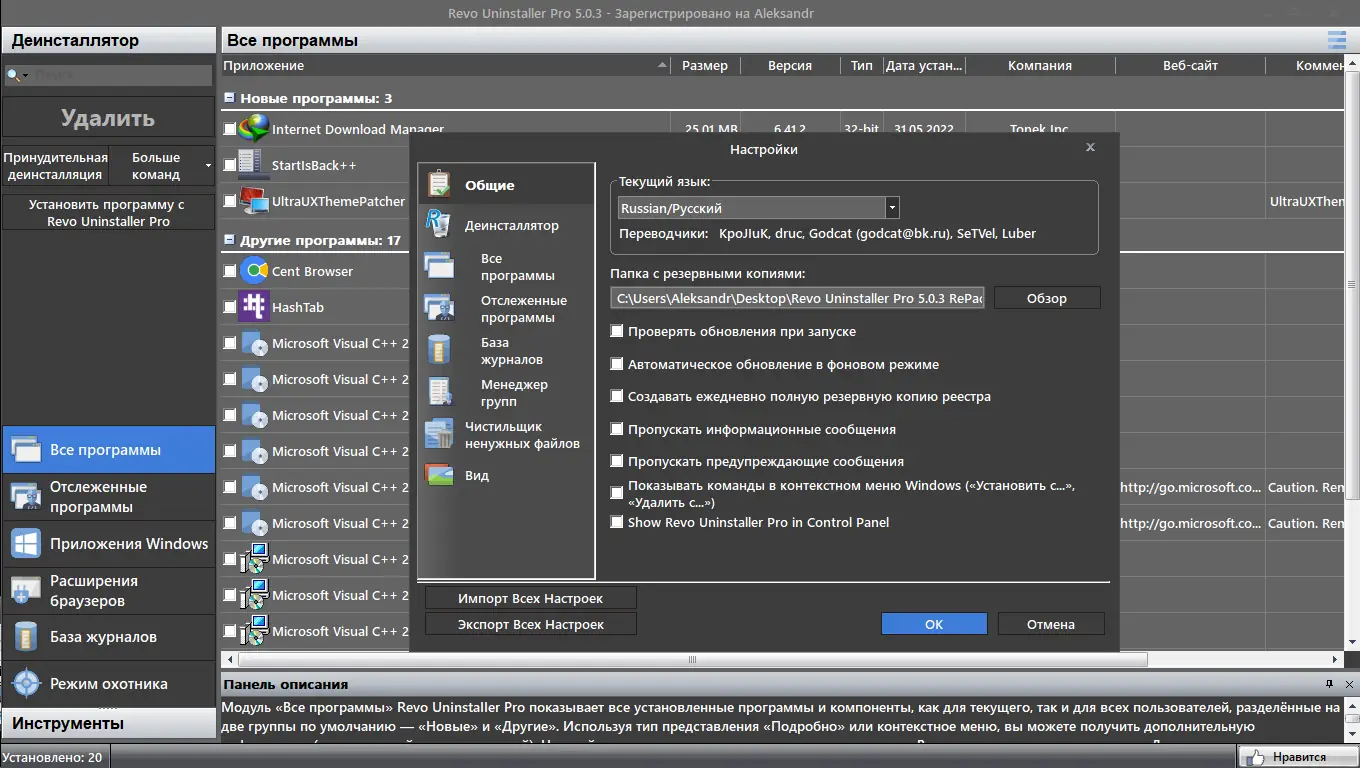
Task: Open the Приложения Windows module icon
Action: click(x=25, y=544)
